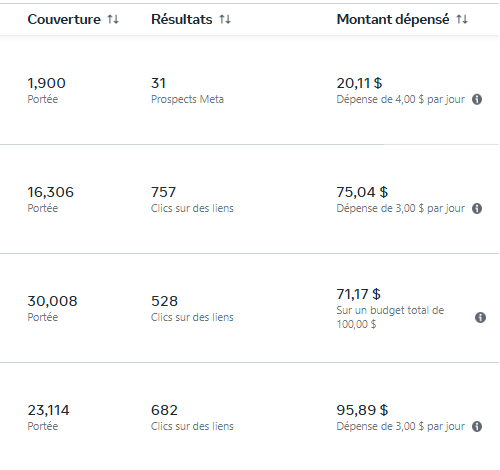Open info icon beside 95,89 $ spend
The height and width of the screenshot is (470, 500).
click(x=477, y=426)
